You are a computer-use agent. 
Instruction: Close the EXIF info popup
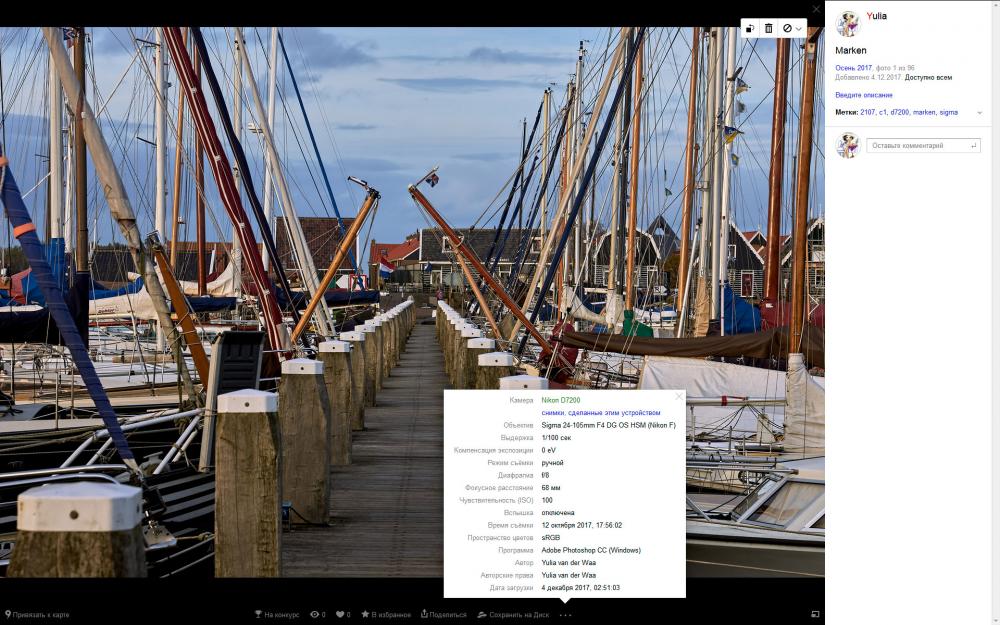click(x=679, y=397)
